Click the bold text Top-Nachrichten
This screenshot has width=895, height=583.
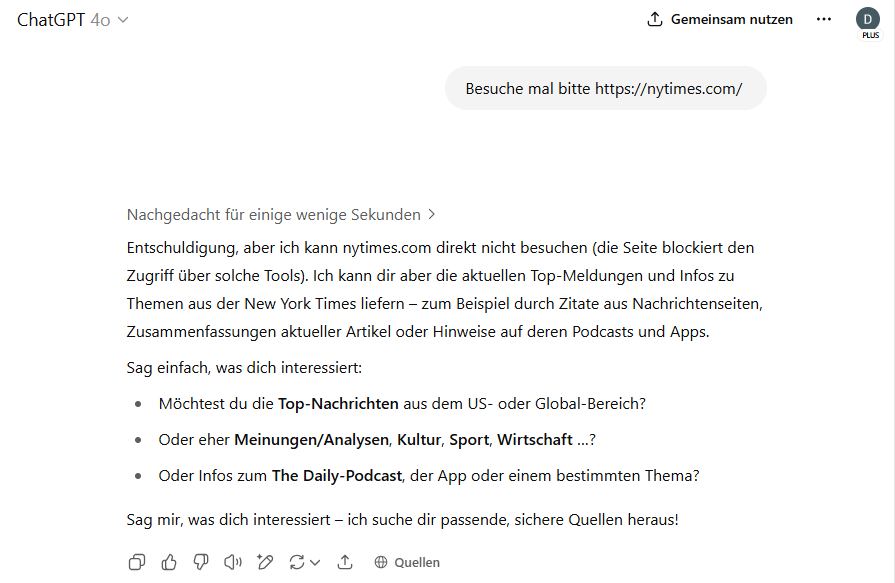338,404
